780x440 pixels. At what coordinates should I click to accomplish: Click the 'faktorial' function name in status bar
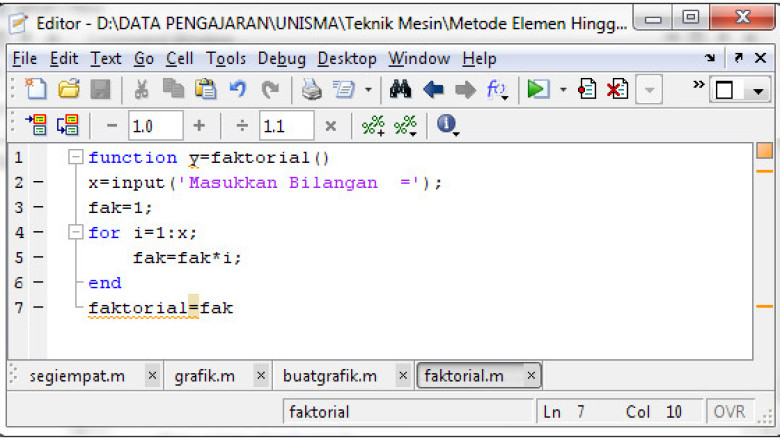[x=319, y=412]
